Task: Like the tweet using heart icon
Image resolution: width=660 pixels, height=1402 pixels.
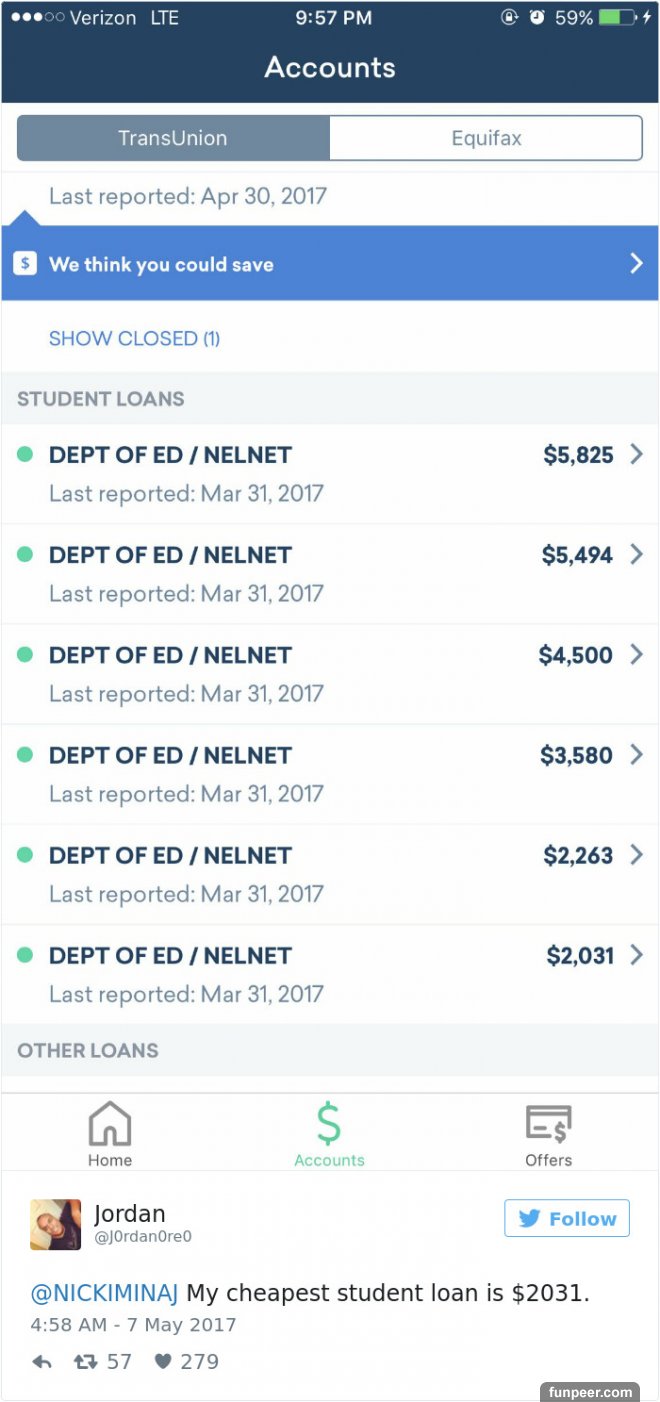Action: coord(163,1362)
